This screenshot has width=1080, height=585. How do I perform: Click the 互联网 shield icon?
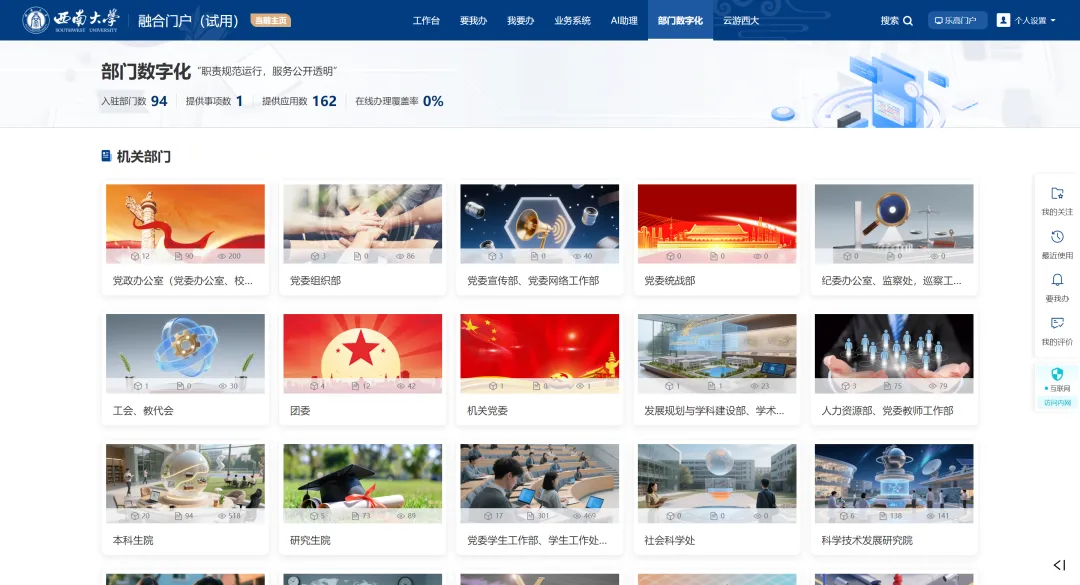[1057, 374]
